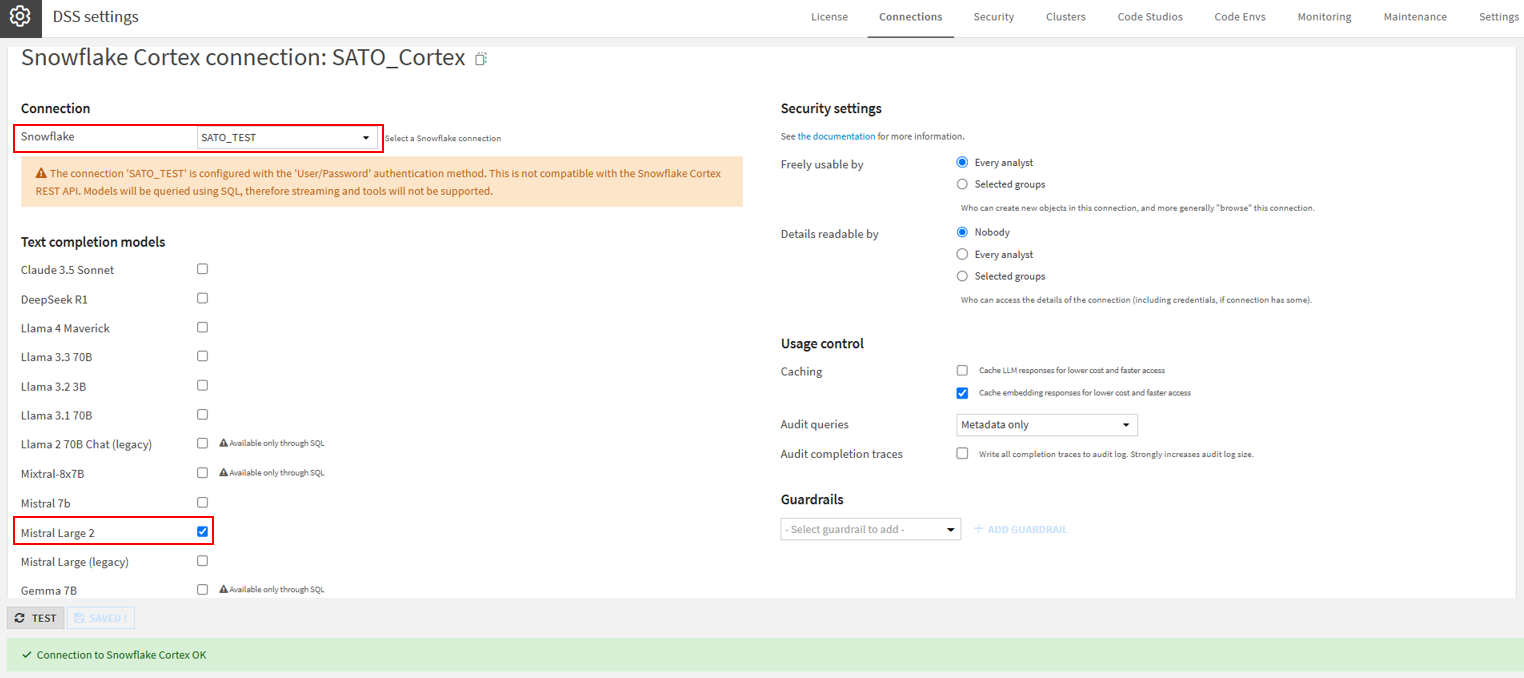Viewport: 1524px width, 678px height.
Task: Check the Mistral 7b checkbox
Action: click(x=202, y=502)
